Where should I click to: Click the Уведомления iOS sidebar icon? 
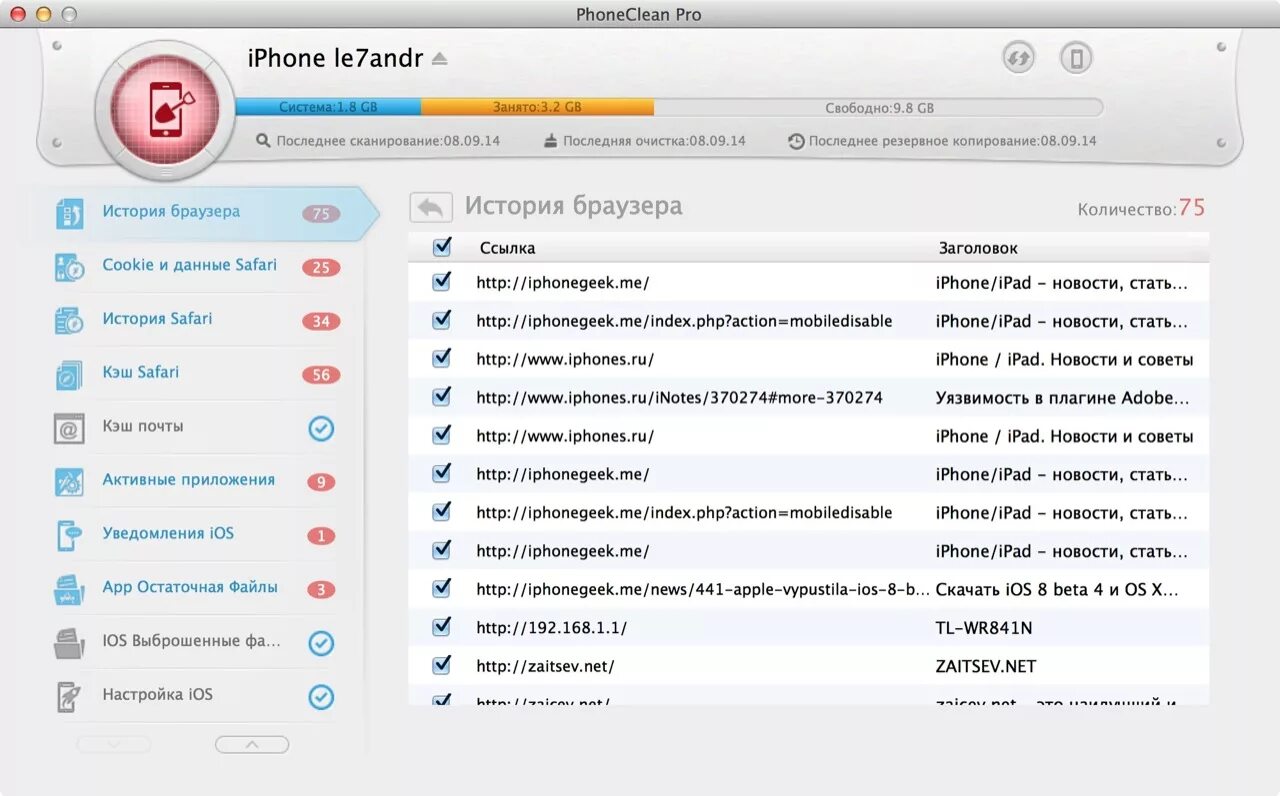69,536
